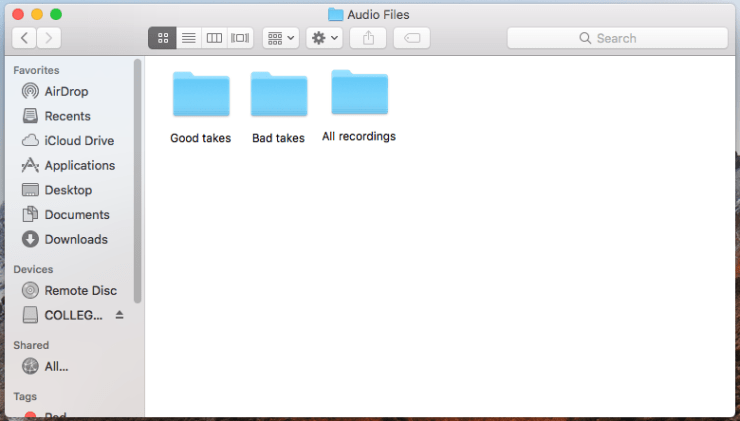Screen dimensions: 740x421
Task: Go forward with the forward arrow
Action: coord(48,38)
